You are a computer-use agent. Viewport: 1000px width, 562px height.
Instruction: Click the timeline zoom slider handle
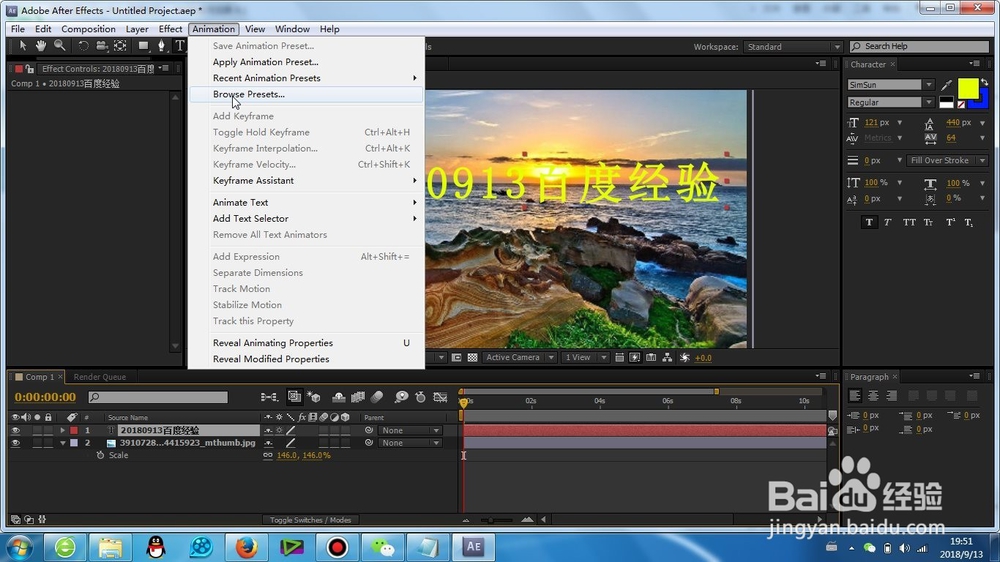pos(489,520)
